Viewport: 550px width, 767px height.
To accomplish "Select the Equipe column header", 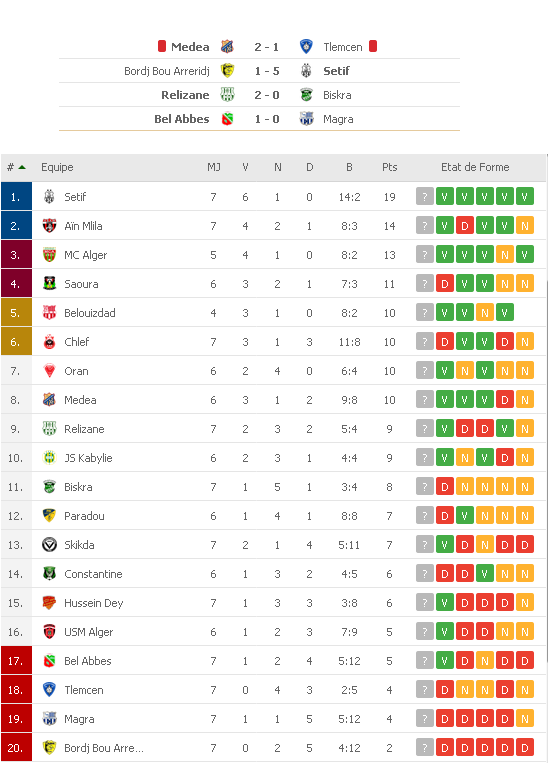I will [x=57, y=167].
